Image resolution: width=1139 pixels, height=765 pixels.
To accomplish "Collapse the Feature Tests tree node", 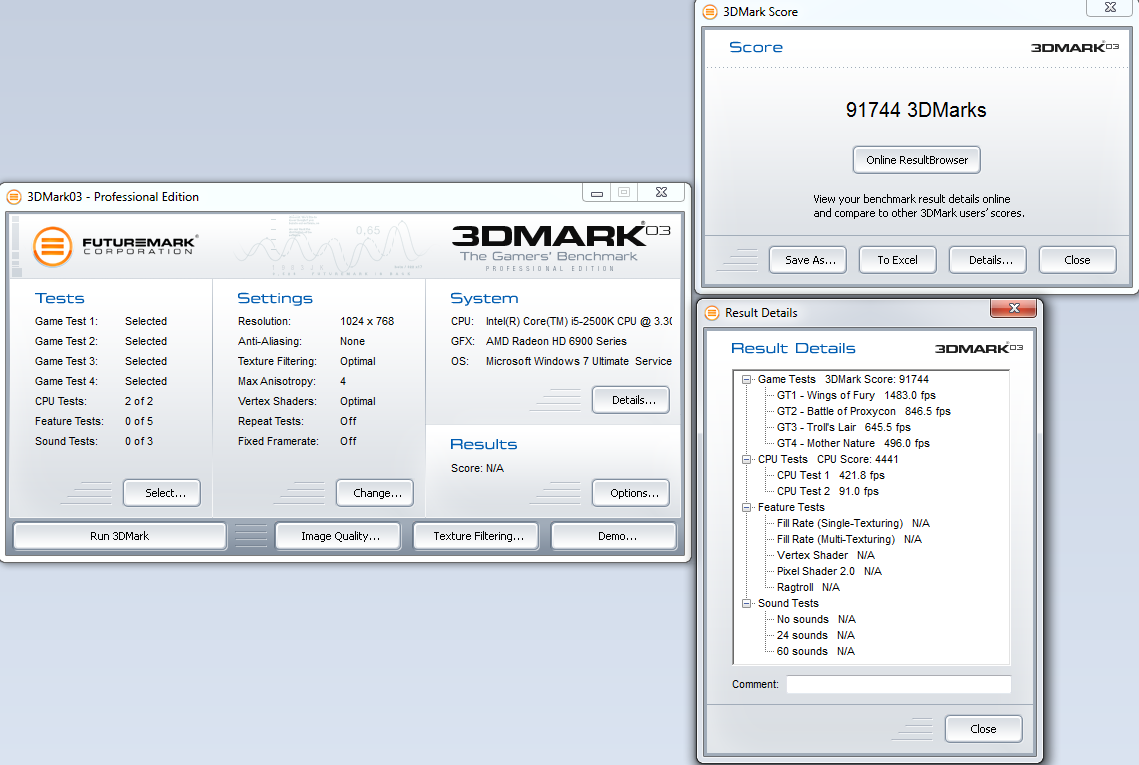I will click(x=747, y=507).
